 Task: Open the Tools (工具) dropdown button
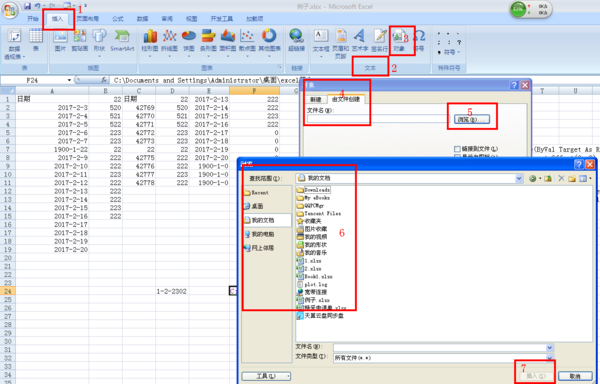point(266,376)
